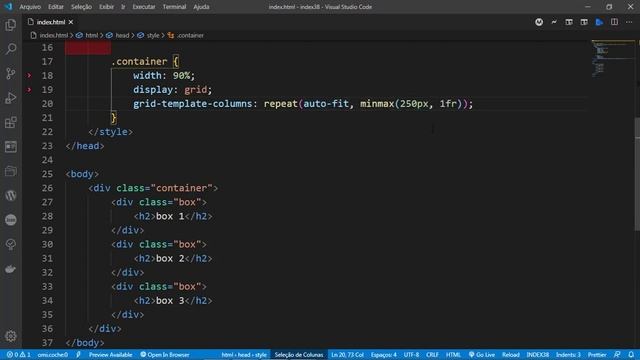Screen dimensions: 640x360
Task: Open the WordPress icon in activity bar
Action: [11, 196]
